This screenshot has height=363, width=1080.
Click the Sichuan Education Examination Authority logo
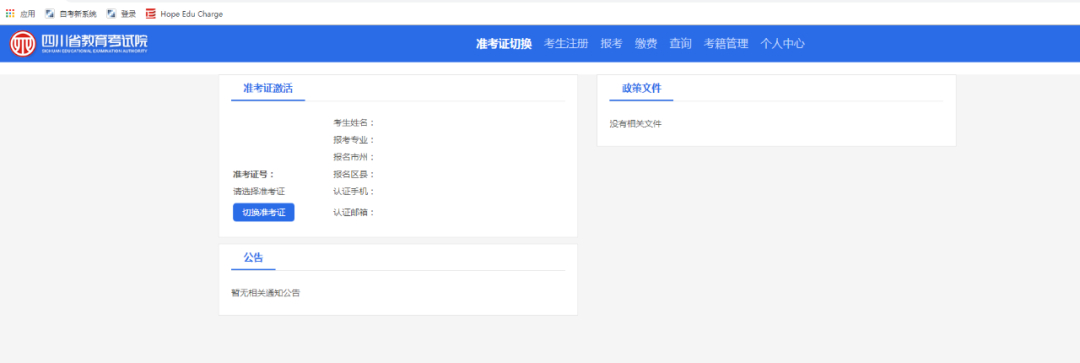(79, 44)
